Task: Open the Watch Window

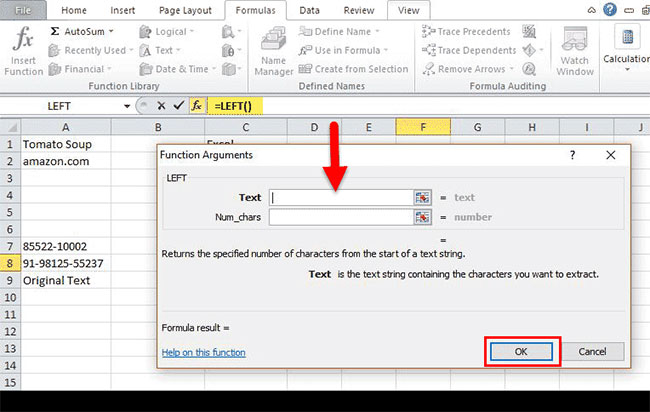Action: tap(575, 51)
